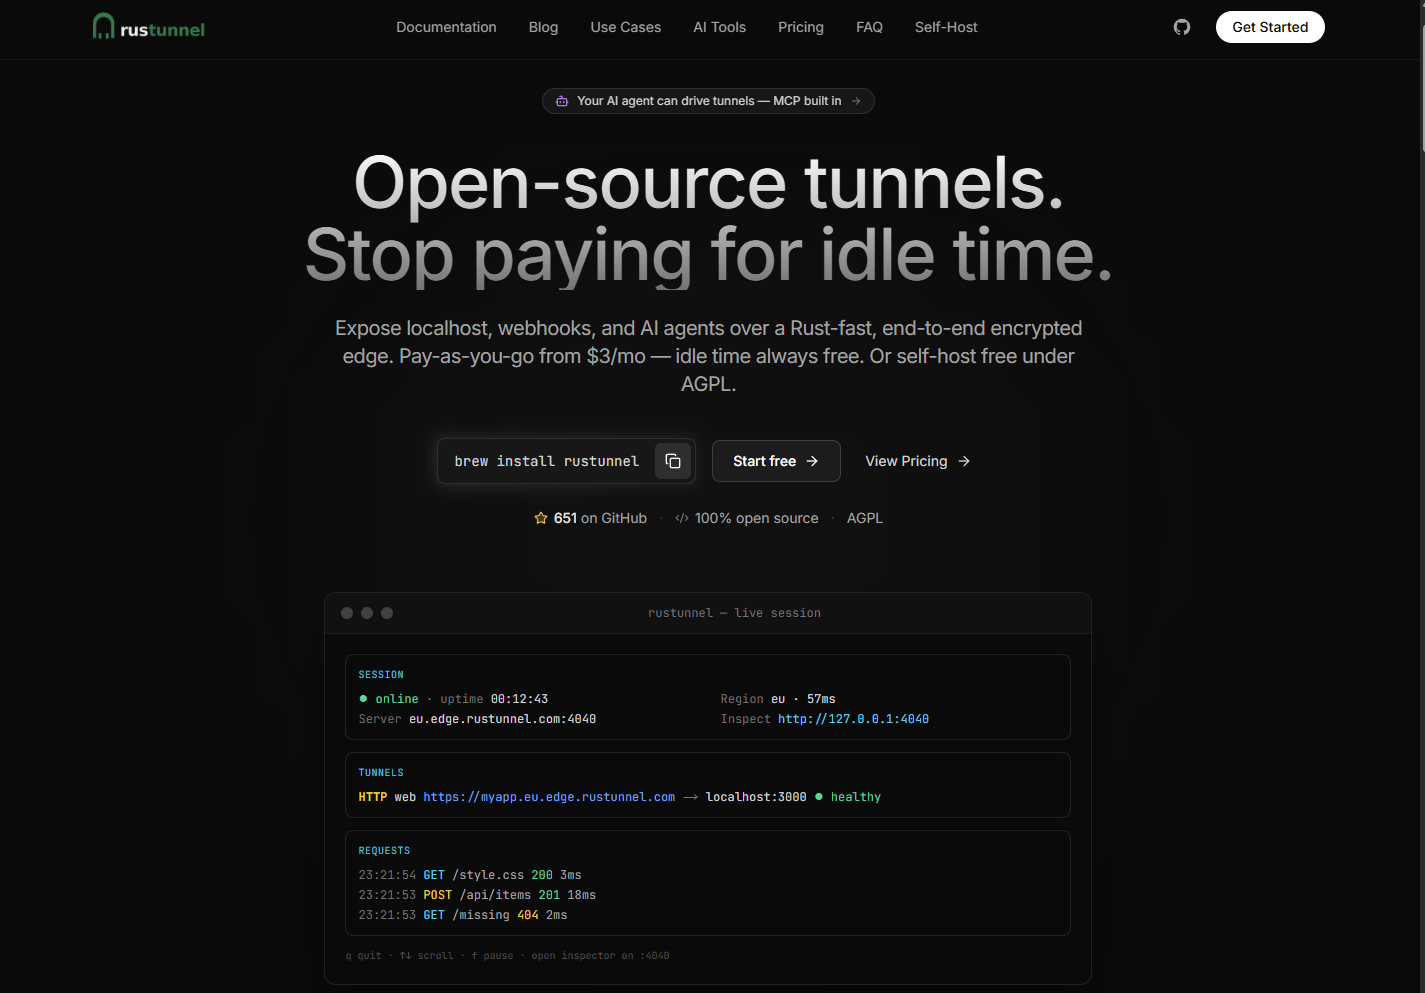
Task: Click the third window dot in the live session titlebar
Action: [x=387, y=613]
